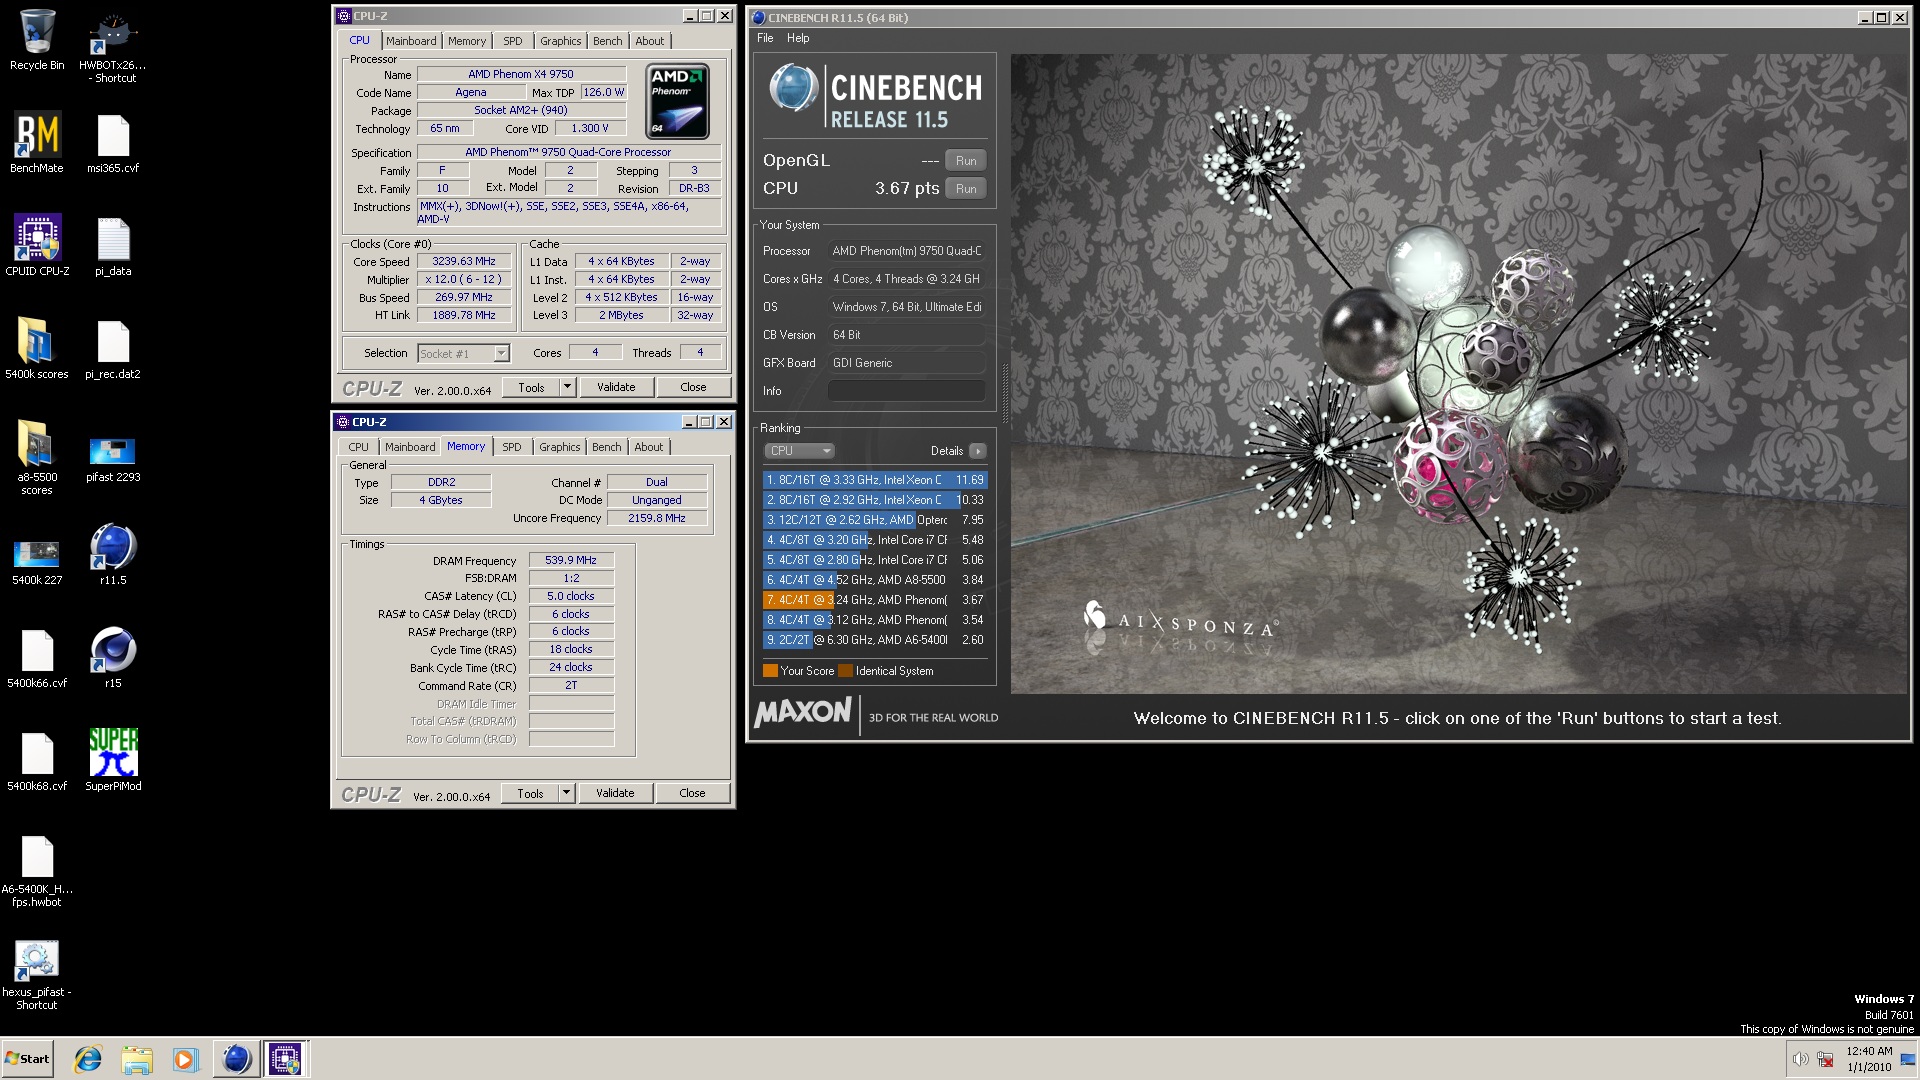Open the hexus_pifast shortcut icon
The height and width of the screenshot is (1080, 1920).
(37, 974)
